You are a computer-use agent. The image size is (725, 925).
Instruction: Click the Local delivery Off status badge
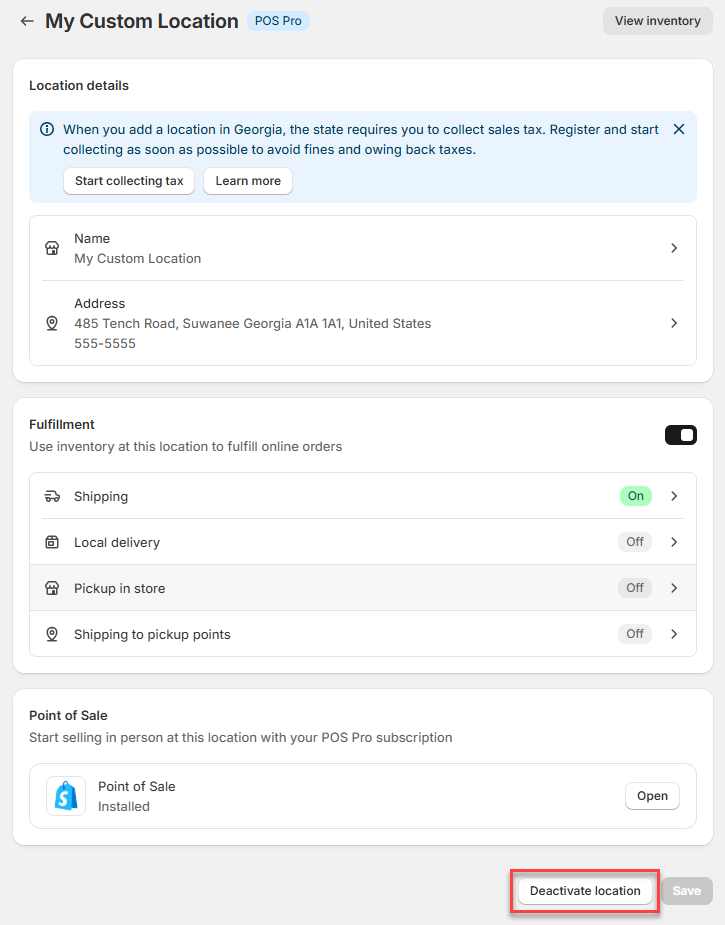click(635, 542)
